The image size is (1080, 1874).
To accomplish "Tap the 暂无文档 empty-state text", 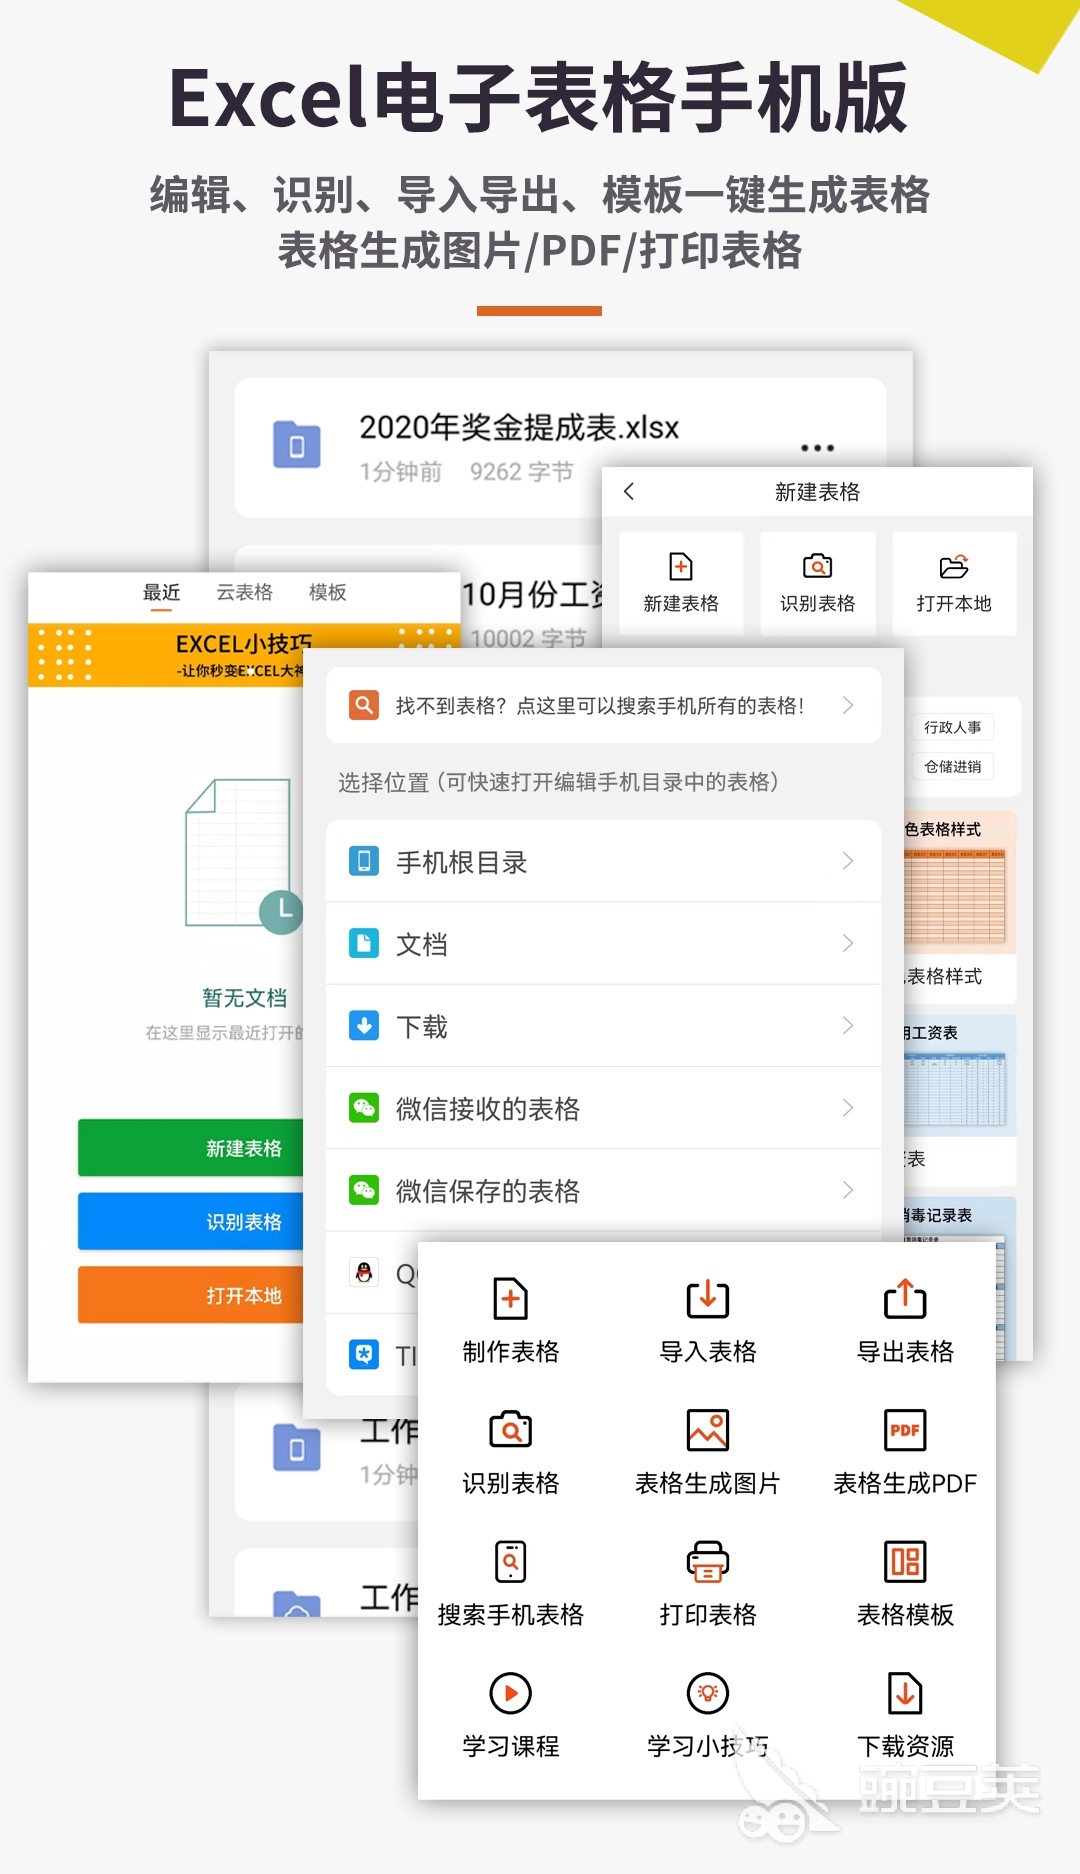I will pyautogui.click(x=245, y=997).
